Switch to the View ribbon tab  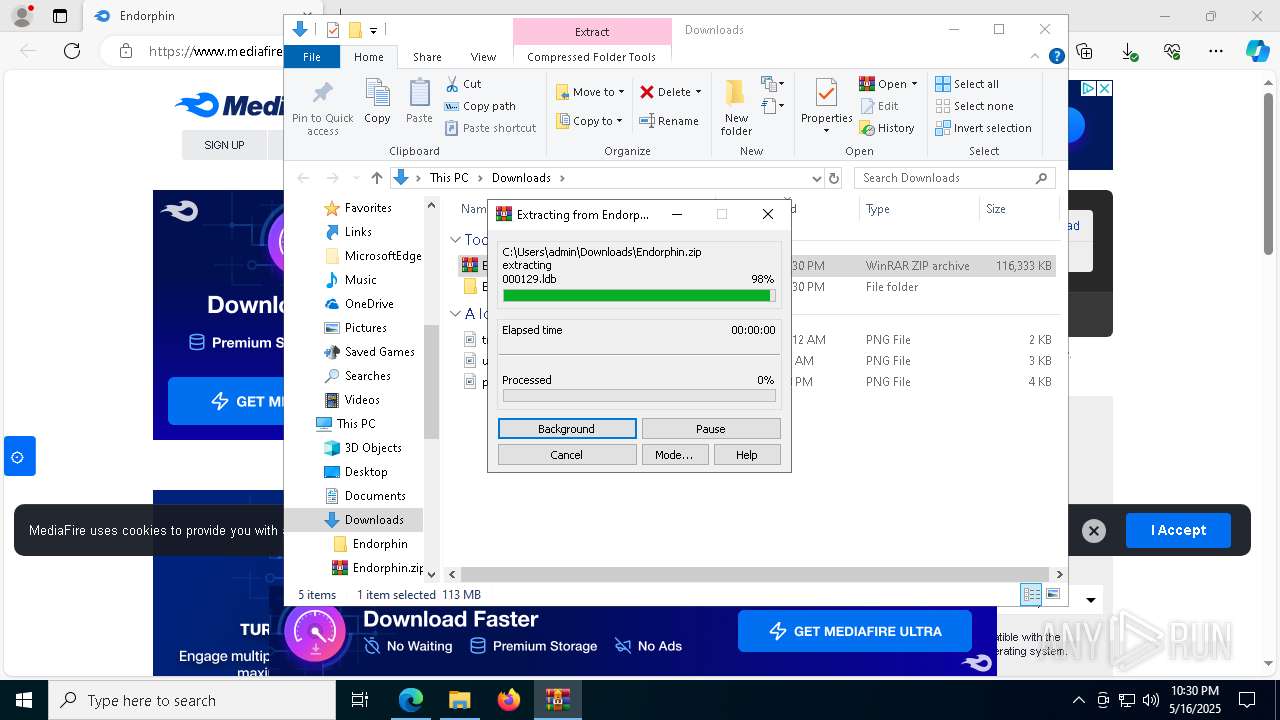point(483,57)
